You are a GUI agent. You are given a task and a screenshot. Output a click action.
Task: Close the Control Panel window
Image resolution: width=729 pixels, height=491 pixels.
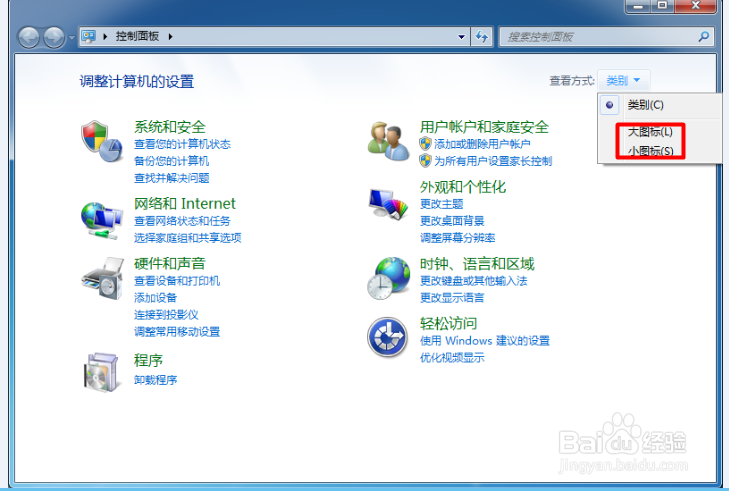pos(696,6)
